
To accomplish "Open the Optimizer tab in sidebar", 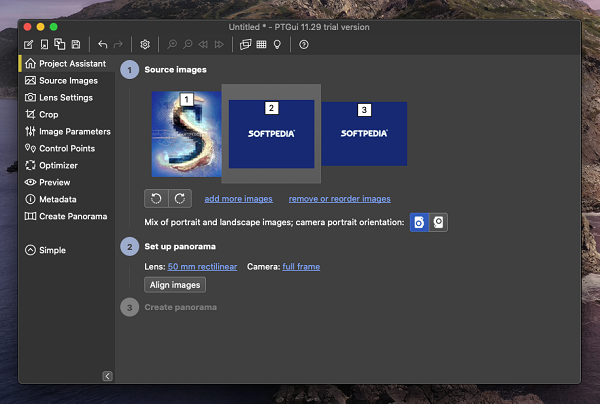I will tap(57, 165).
